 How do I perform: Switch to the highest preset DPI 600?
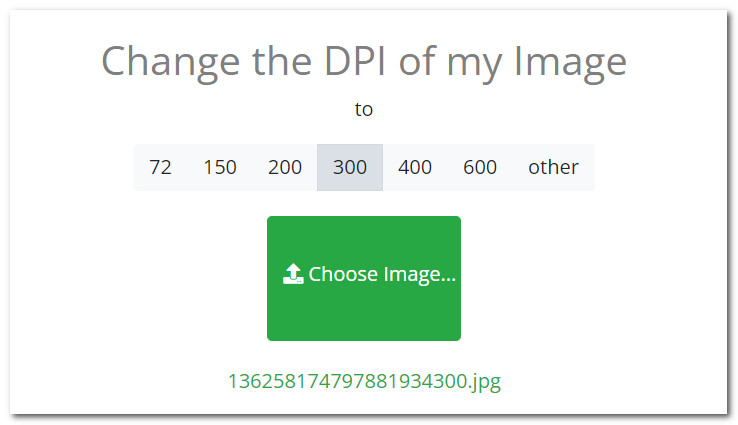tap(480, 168)
